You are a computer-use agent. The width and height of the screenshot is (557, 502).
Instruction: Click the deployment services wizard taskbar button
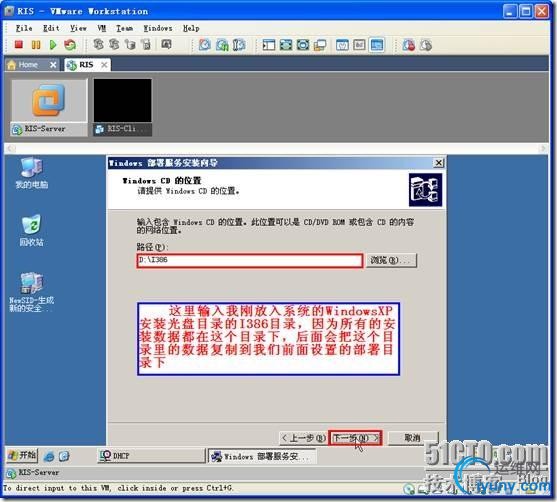click(x=261, y=456)
